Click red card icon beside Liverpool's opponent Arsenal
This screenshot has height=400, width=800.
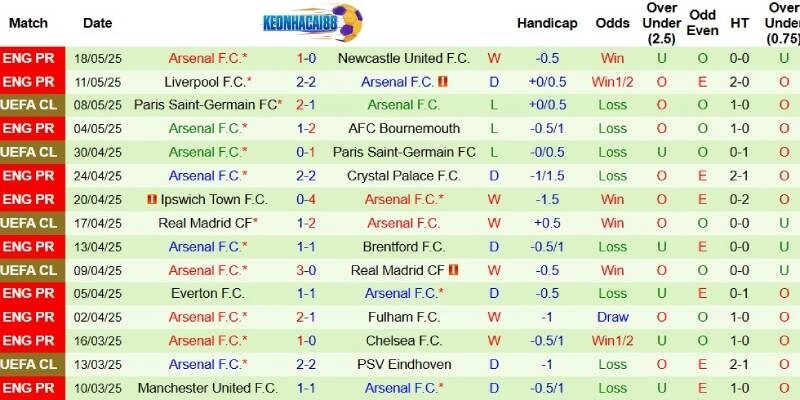click(x=442, y=81)
